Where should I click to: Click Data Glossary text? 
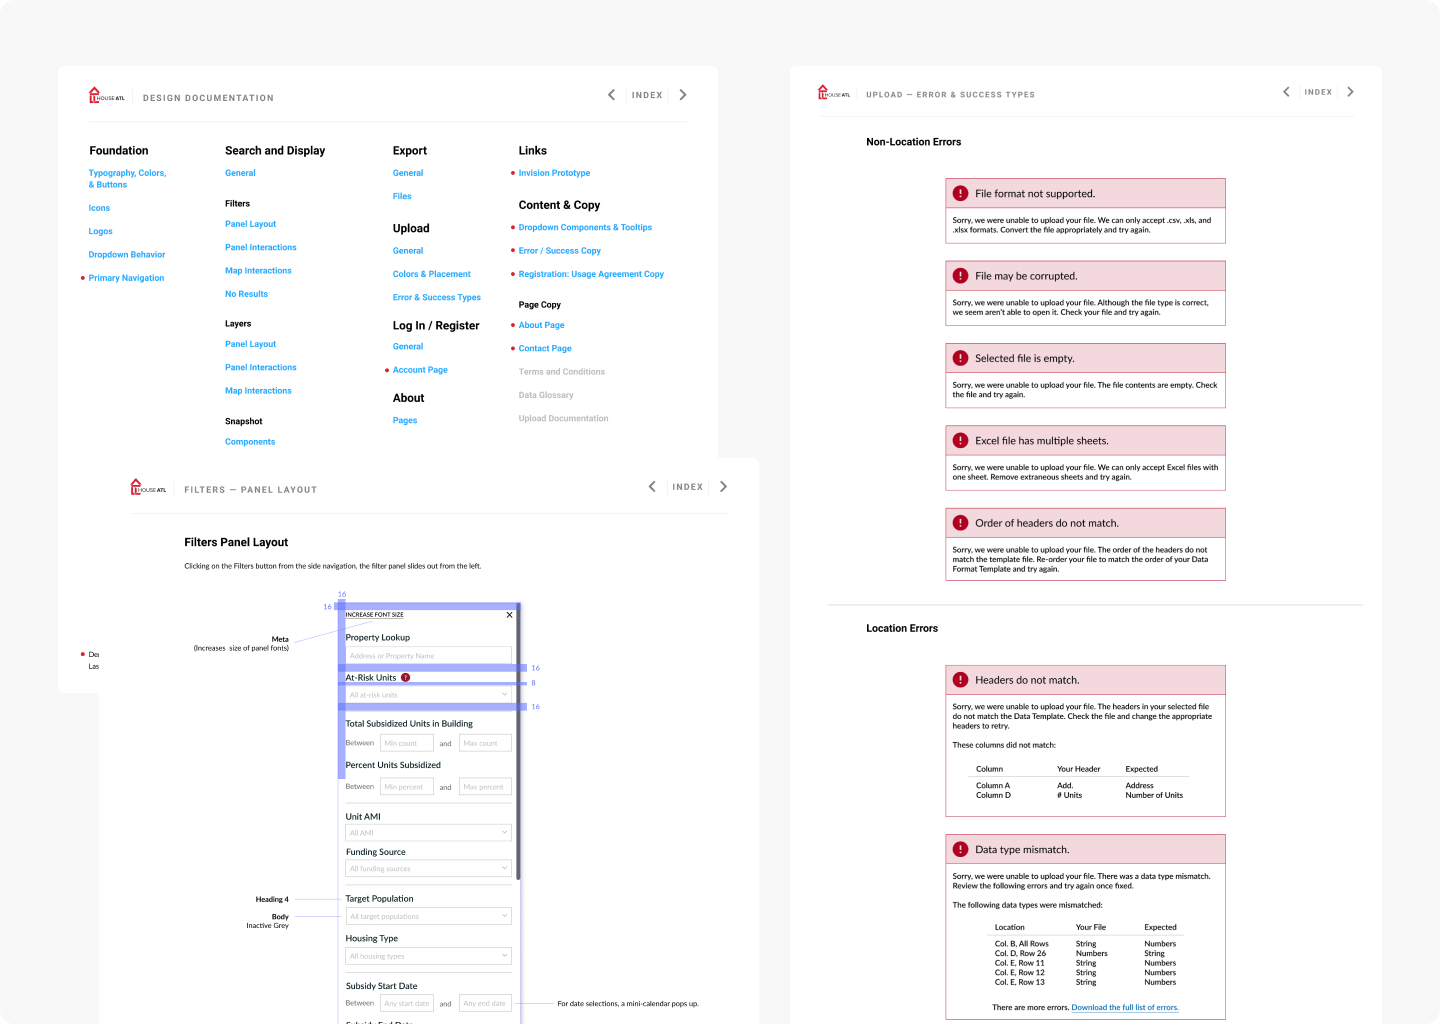[546, 395]
